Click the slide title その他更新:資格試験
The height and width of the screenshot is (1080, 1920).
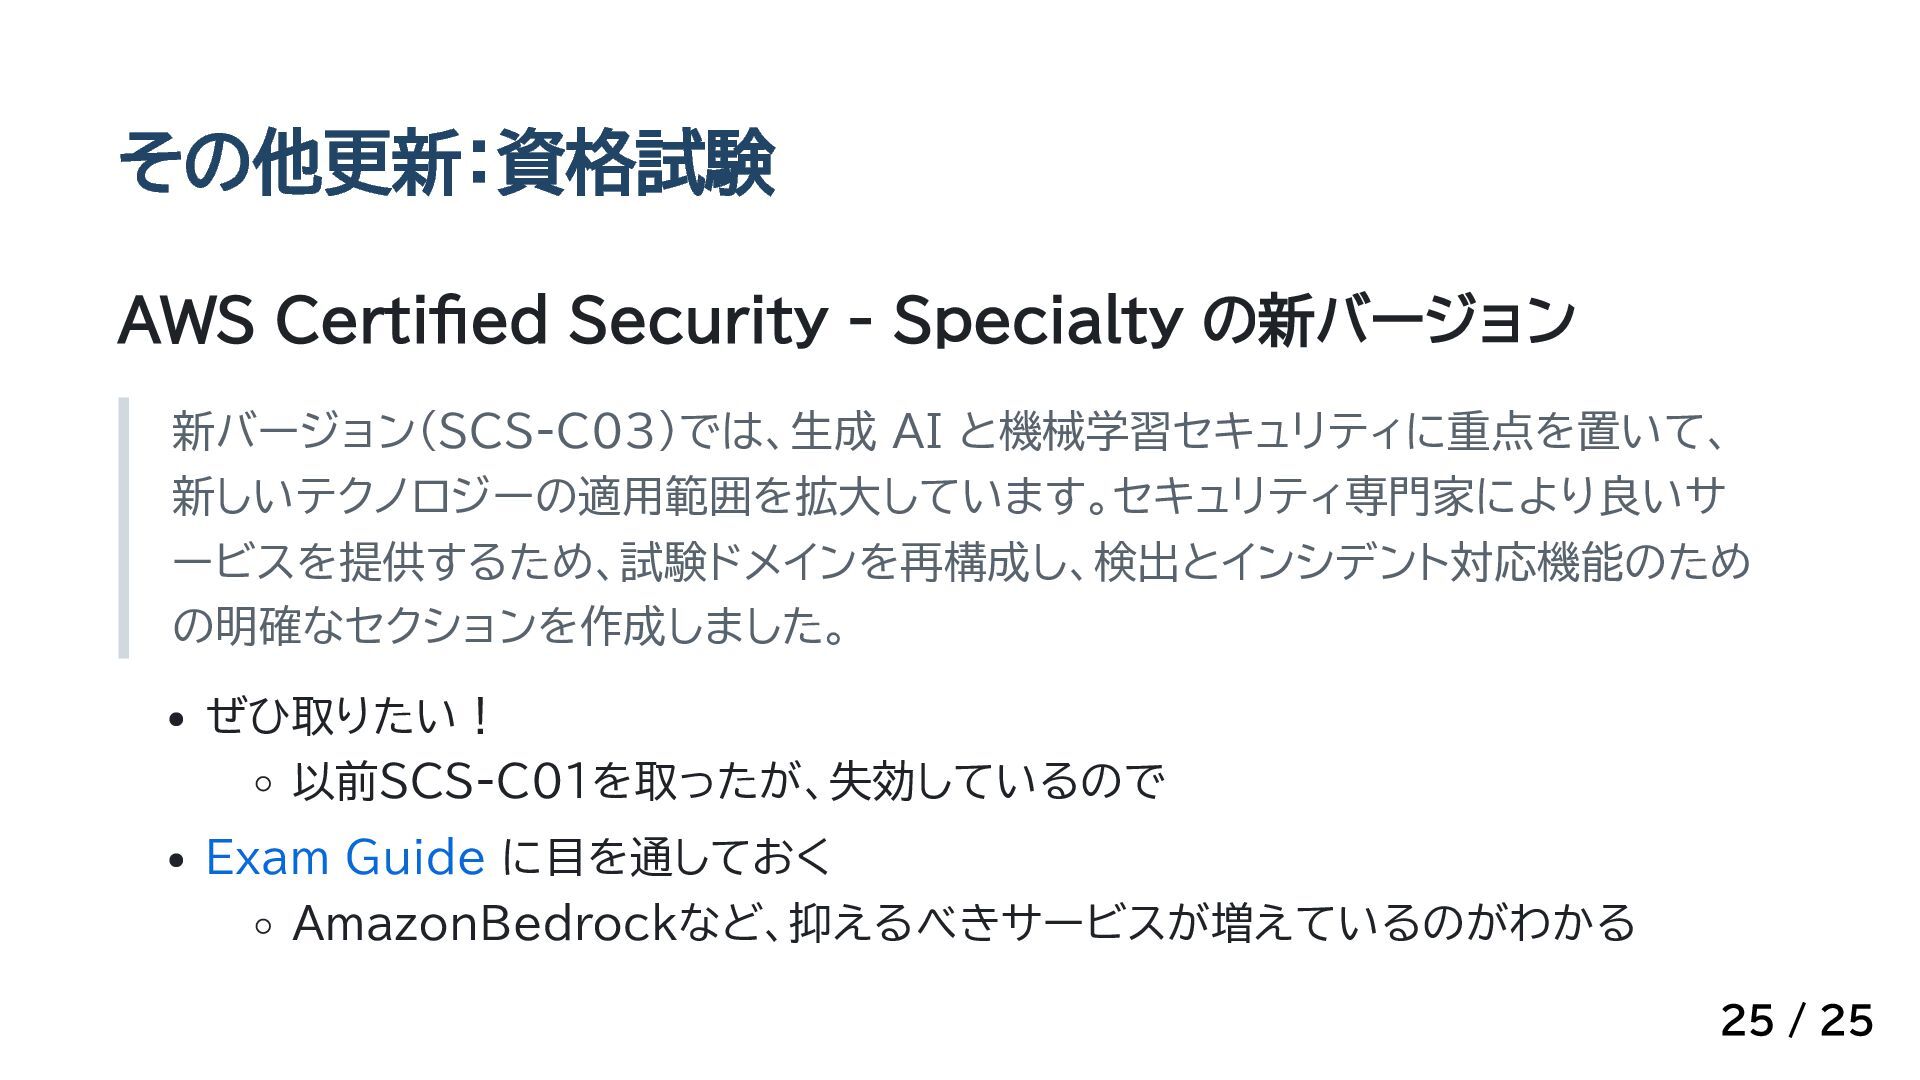pyautogui.click(x=446, y=162)
